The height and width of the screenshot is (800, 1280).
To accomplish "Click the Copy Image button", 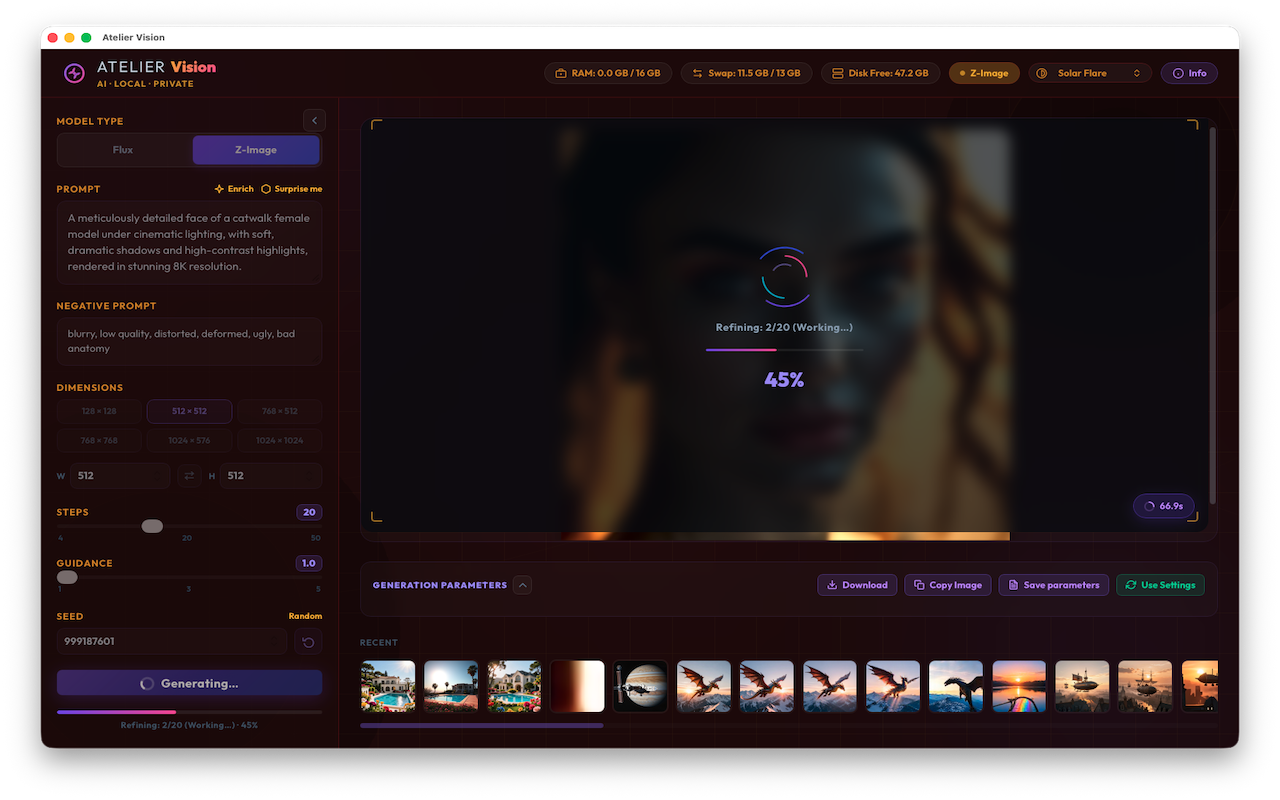I will (x=948, y=585).
